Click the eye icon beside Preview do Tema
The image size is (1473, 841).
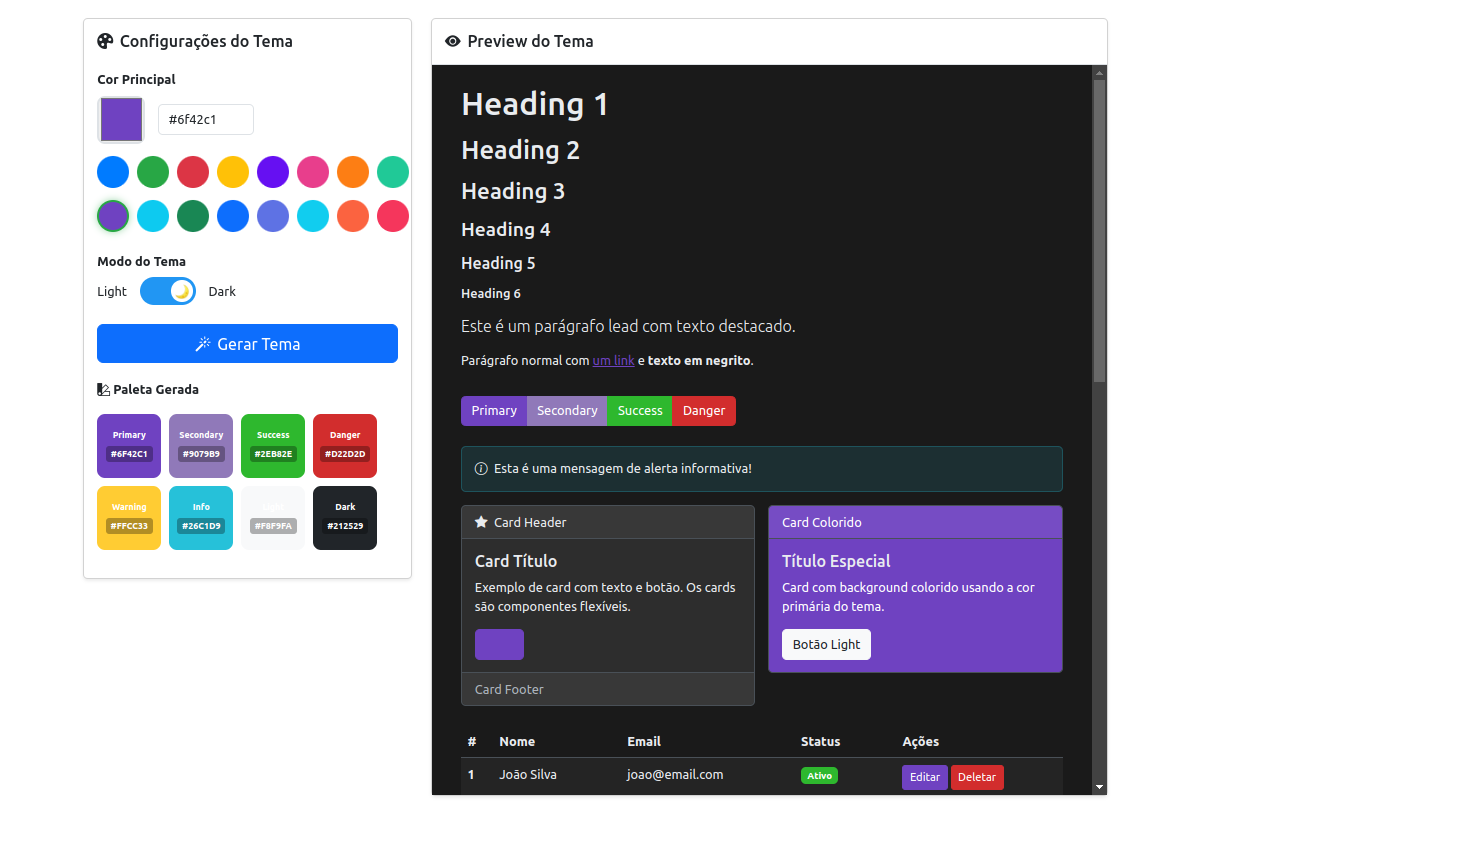tap(453, 41)
